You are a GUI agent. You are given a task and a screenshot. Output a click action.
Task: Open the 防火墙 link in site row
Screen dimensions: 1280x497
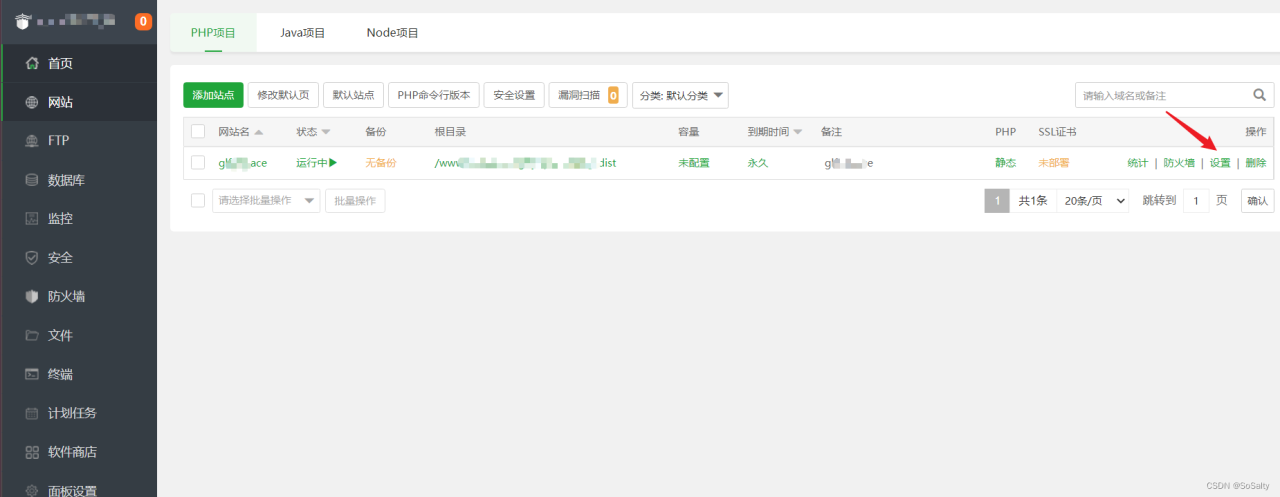click(x=1178, y=162)
